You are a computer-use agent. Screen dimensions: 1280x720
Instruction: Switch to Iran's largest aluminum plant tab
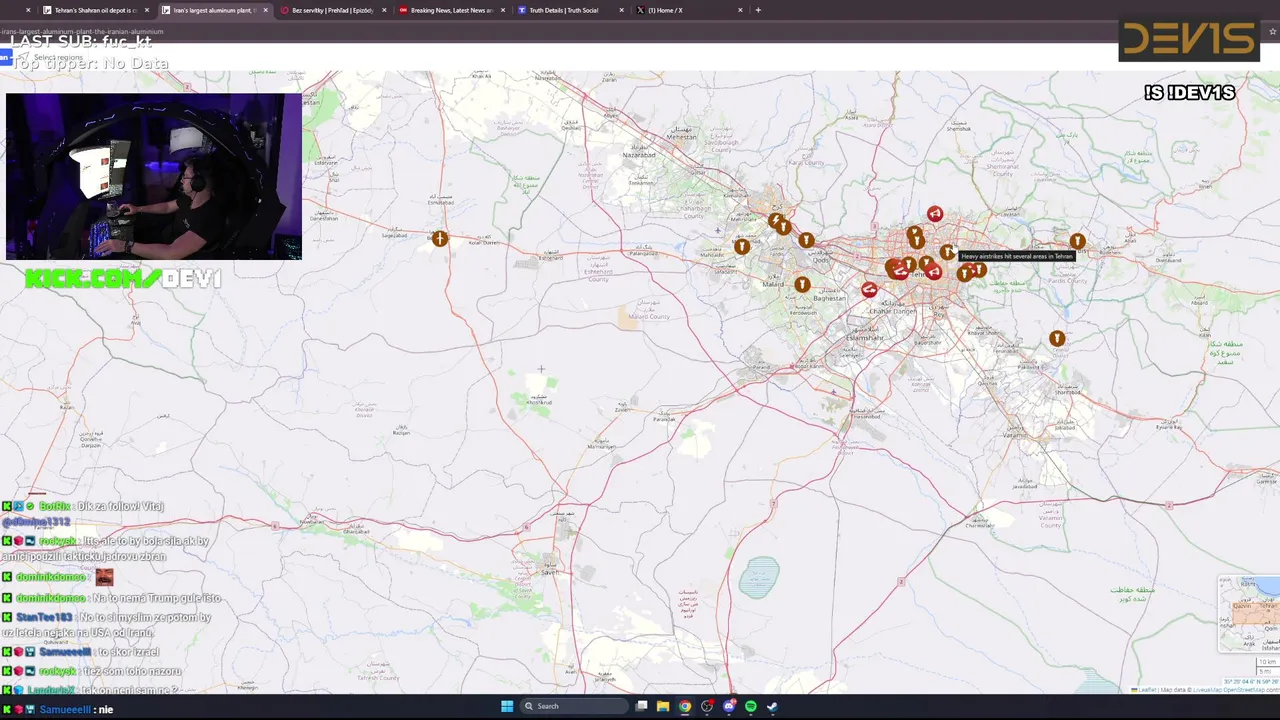[215, 10]
